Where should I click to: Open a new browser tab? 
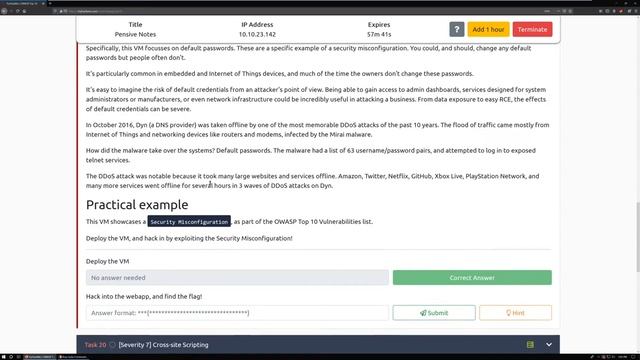(x=50, y=3)
